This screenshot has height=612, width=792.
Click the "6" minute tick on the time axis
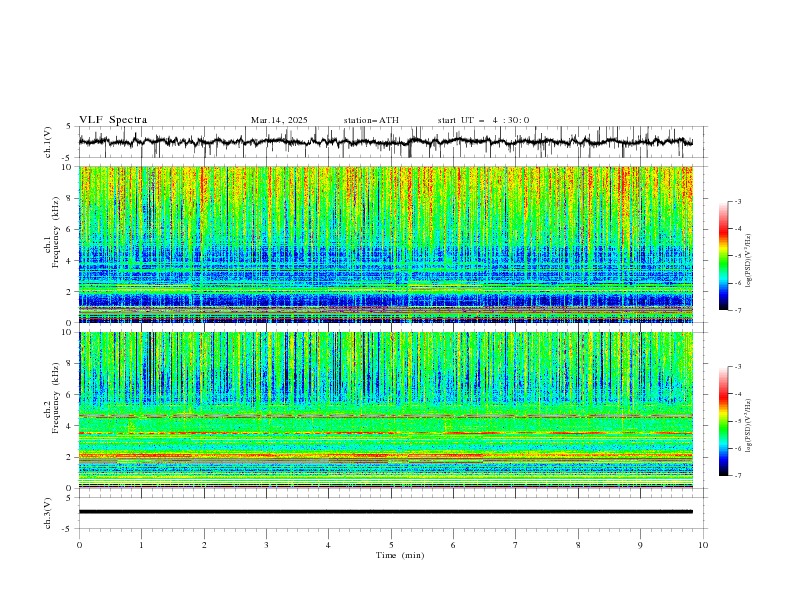click(x=453, y=545)
